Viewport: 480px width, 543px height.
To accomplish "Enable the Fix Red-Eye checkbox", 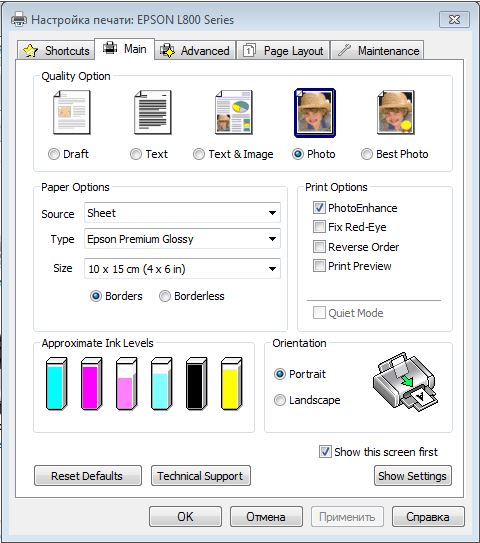I will pos(319,227).
